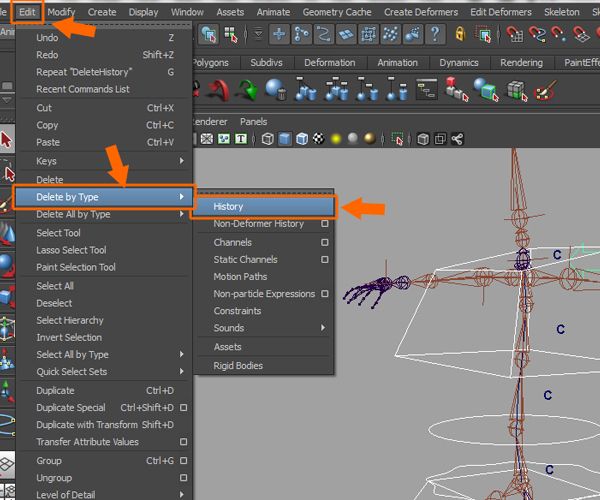Open the Skeleton menu

562,12
